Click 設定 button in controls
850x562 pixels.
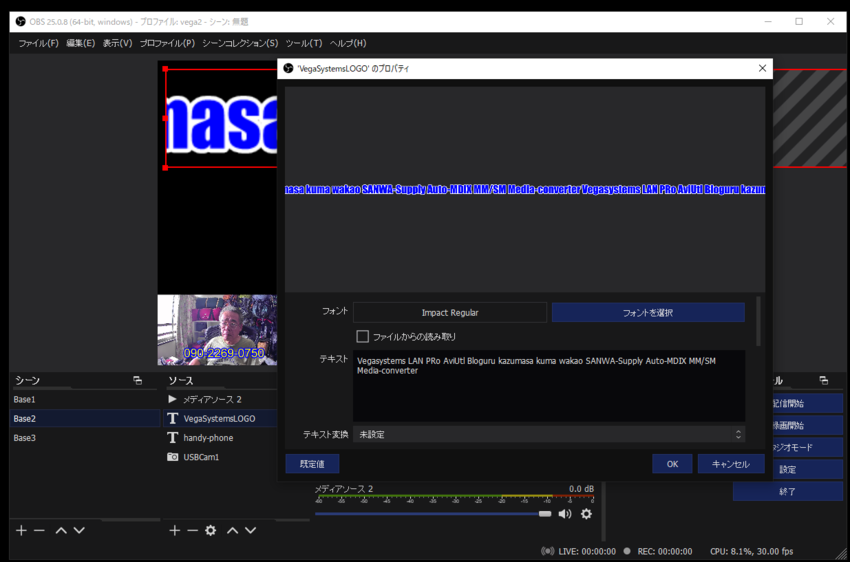[x=808, y=469]
